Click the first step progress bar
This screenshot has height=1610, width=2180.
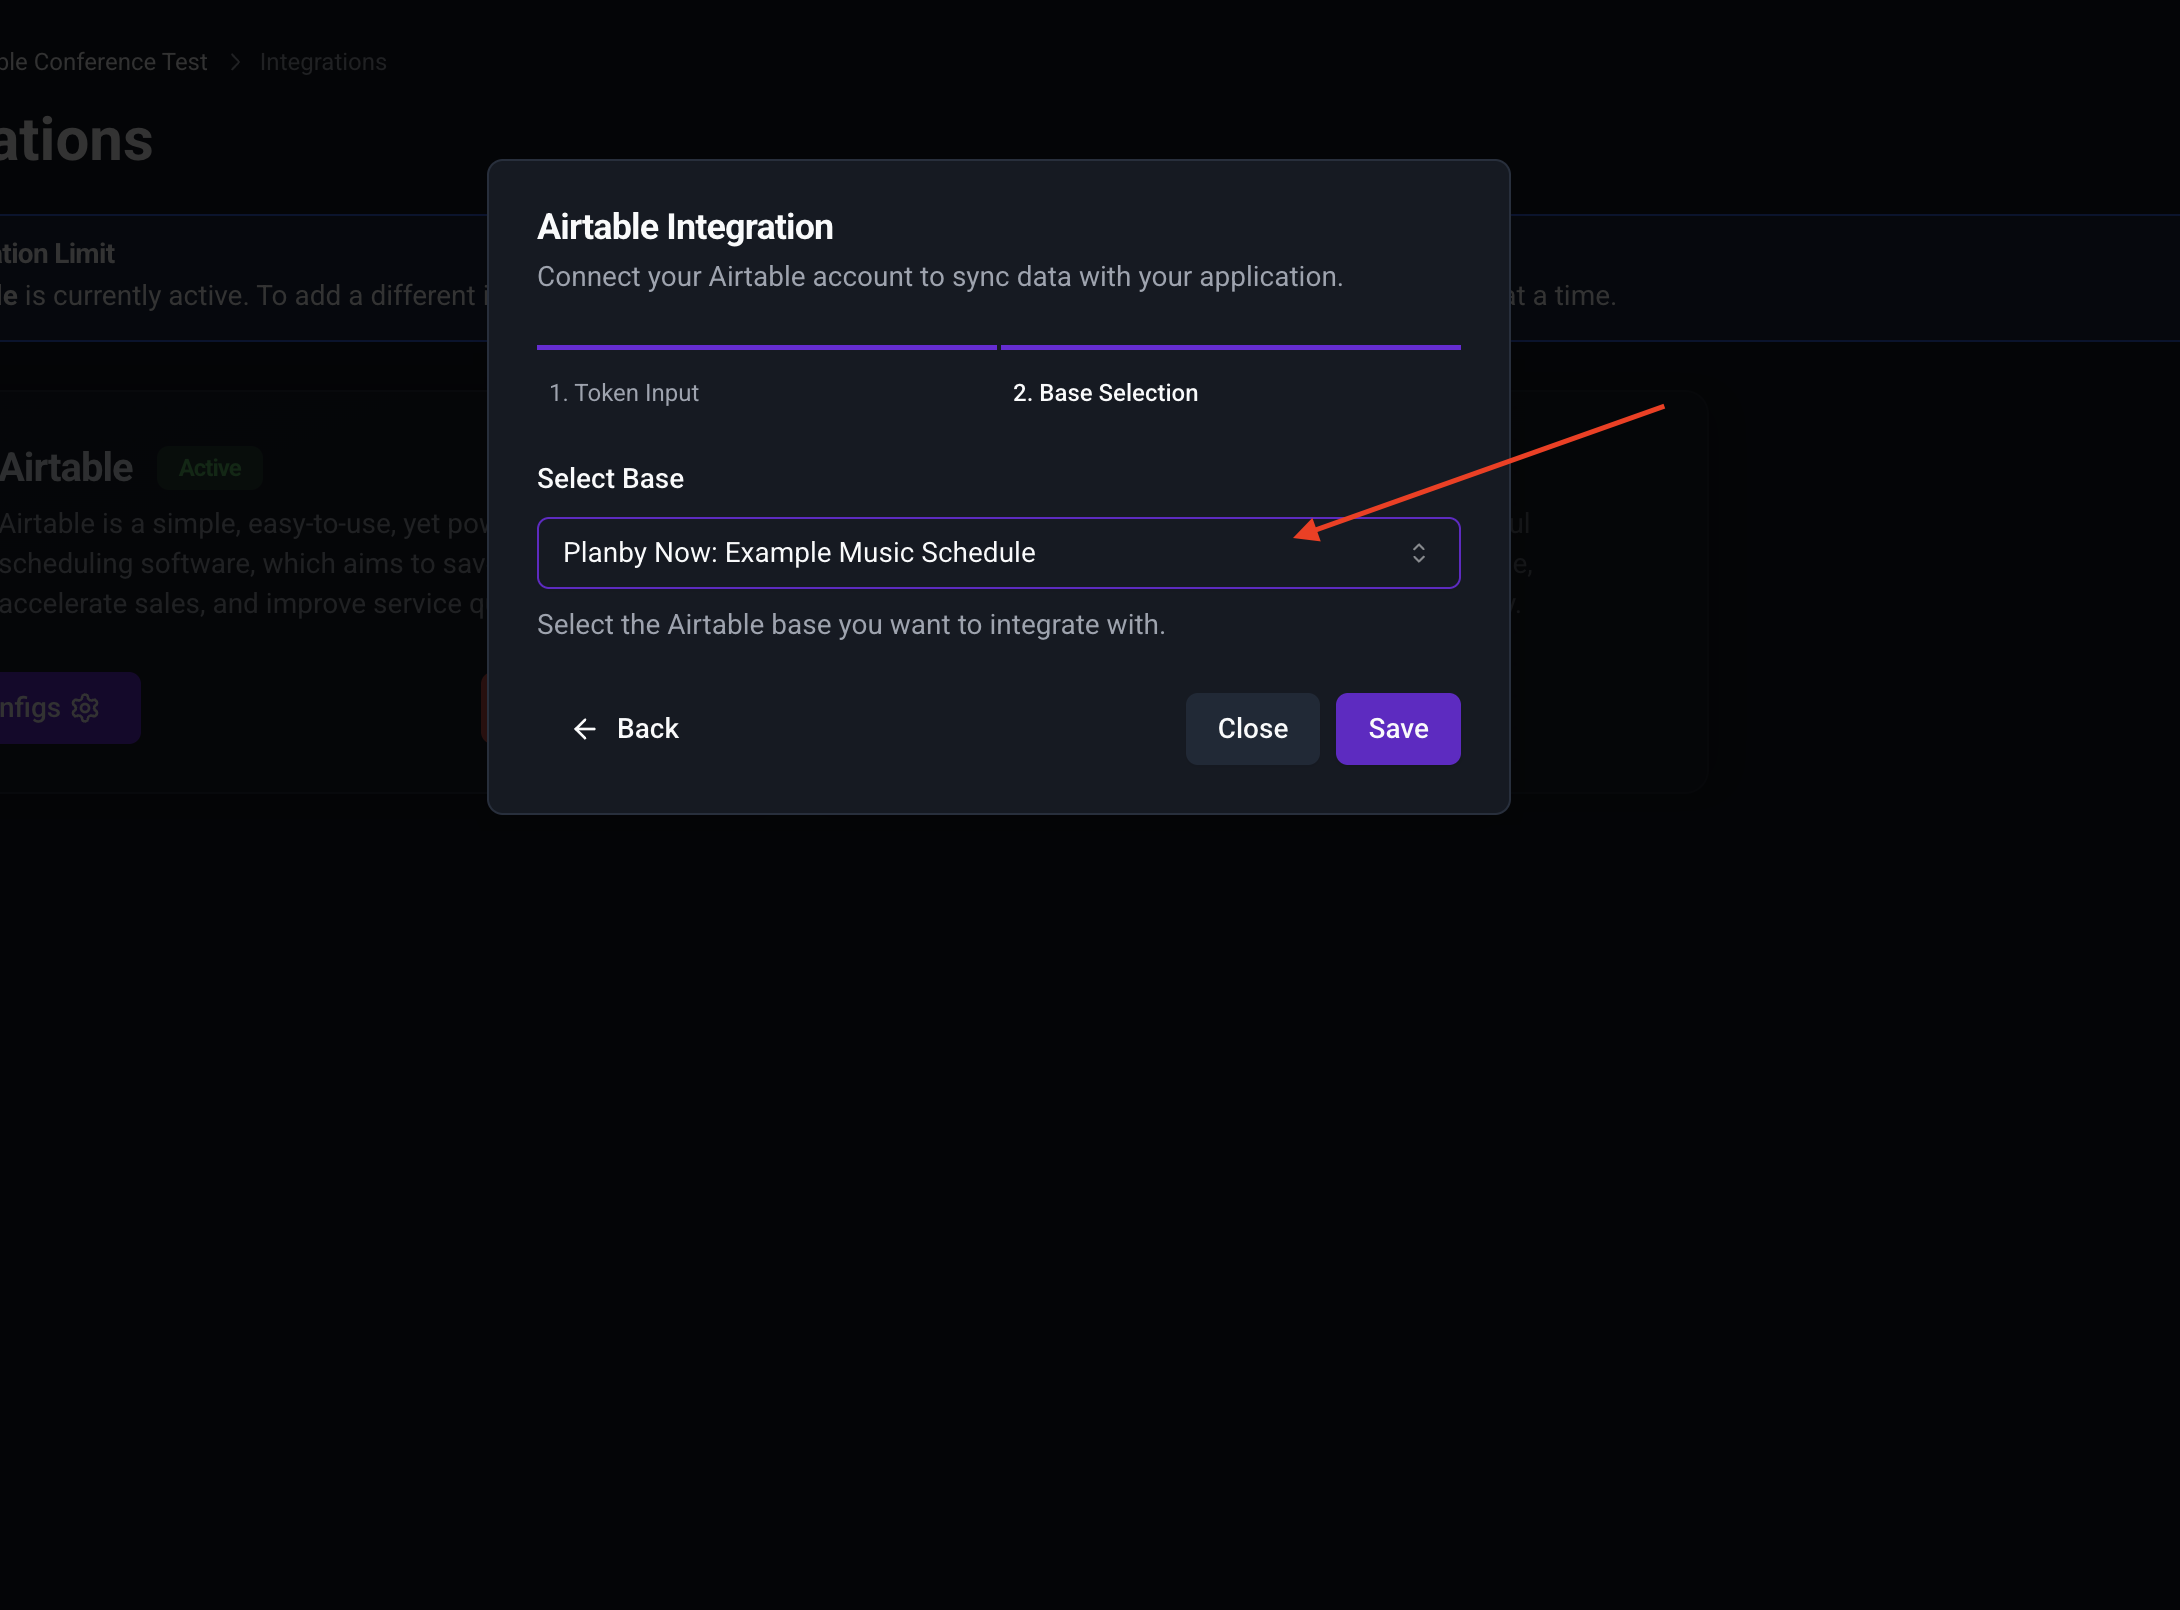coord(766,347)
